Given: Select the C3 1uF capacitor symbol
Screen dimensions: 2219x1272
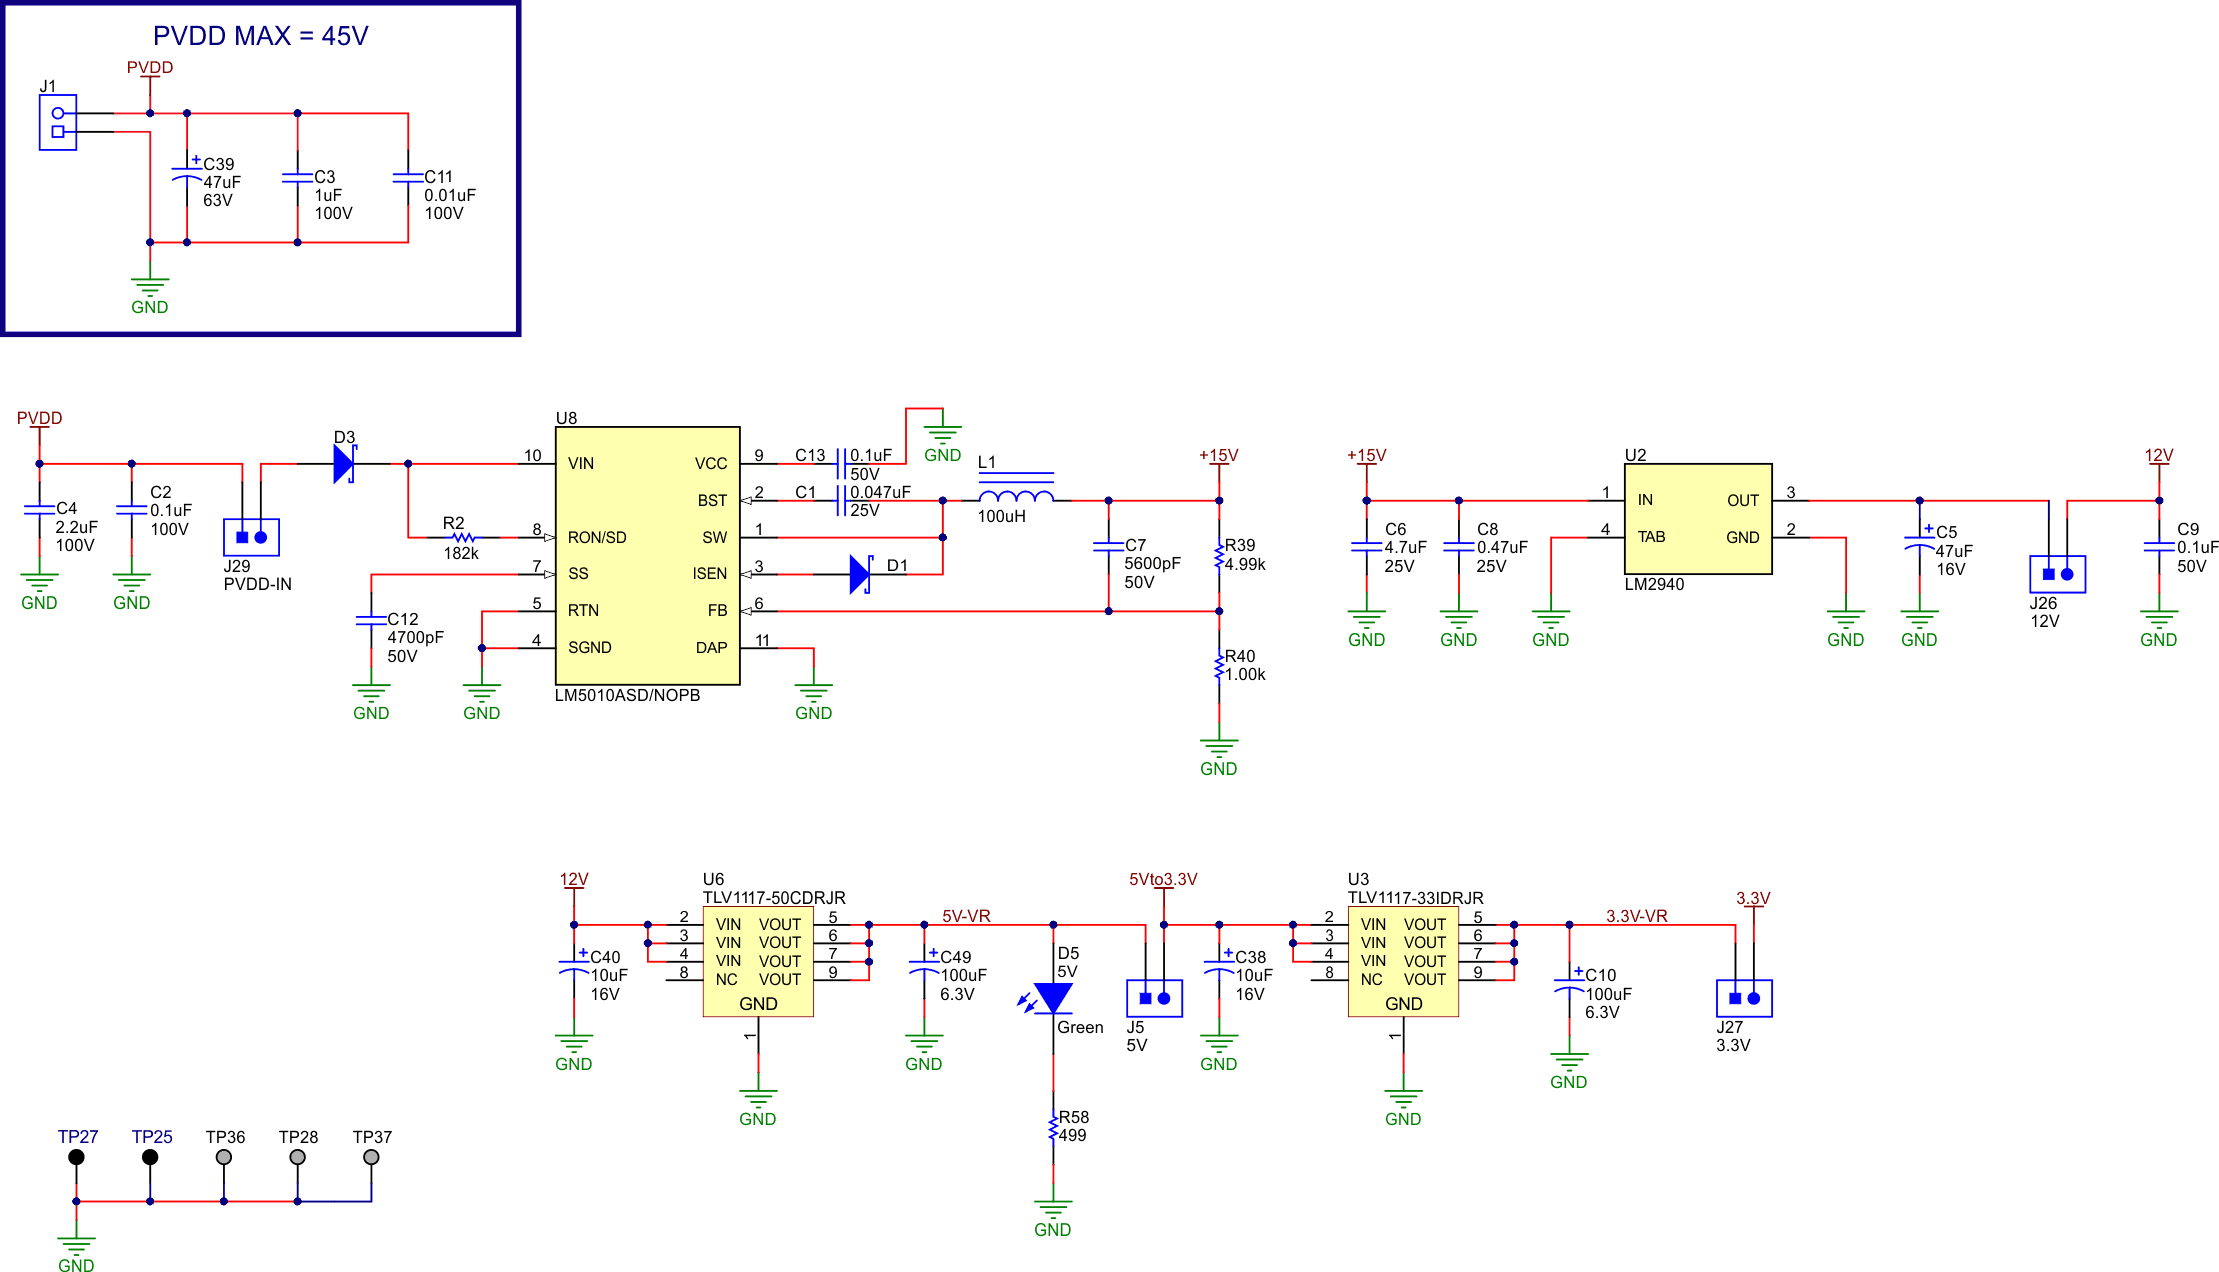Looking at the screenshot, I should [x=297, y=178].
